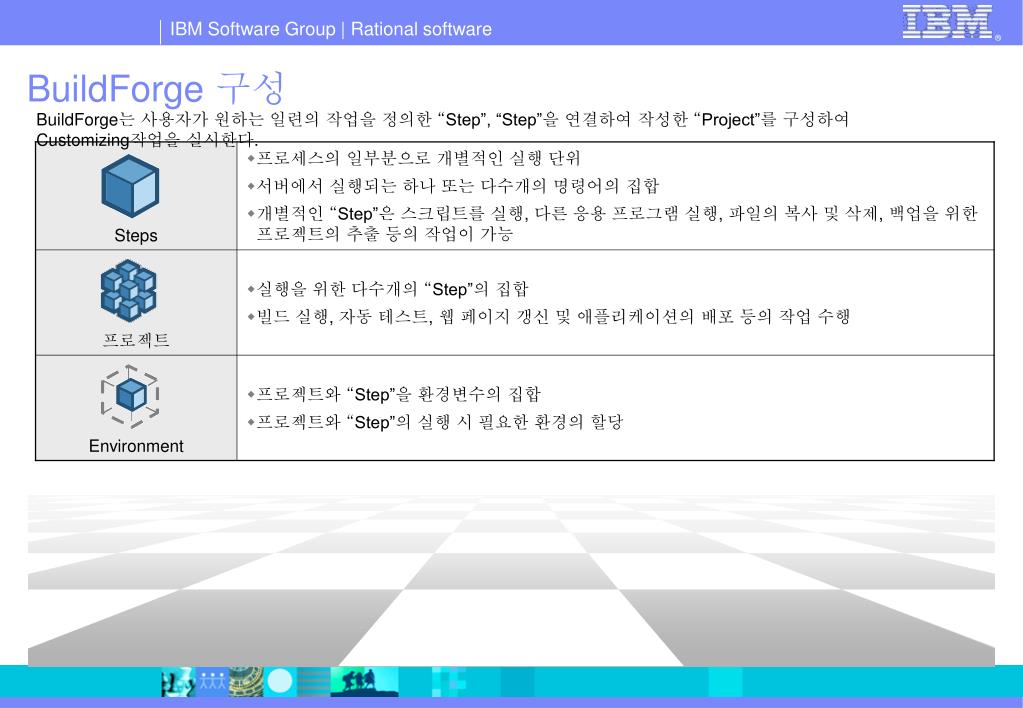Click bullet '실행을 위한 다수개의 "Step"의 집합'
The width and height of the screenshot is (1023, 708).
pyautogui.click(x=392, y=289)
